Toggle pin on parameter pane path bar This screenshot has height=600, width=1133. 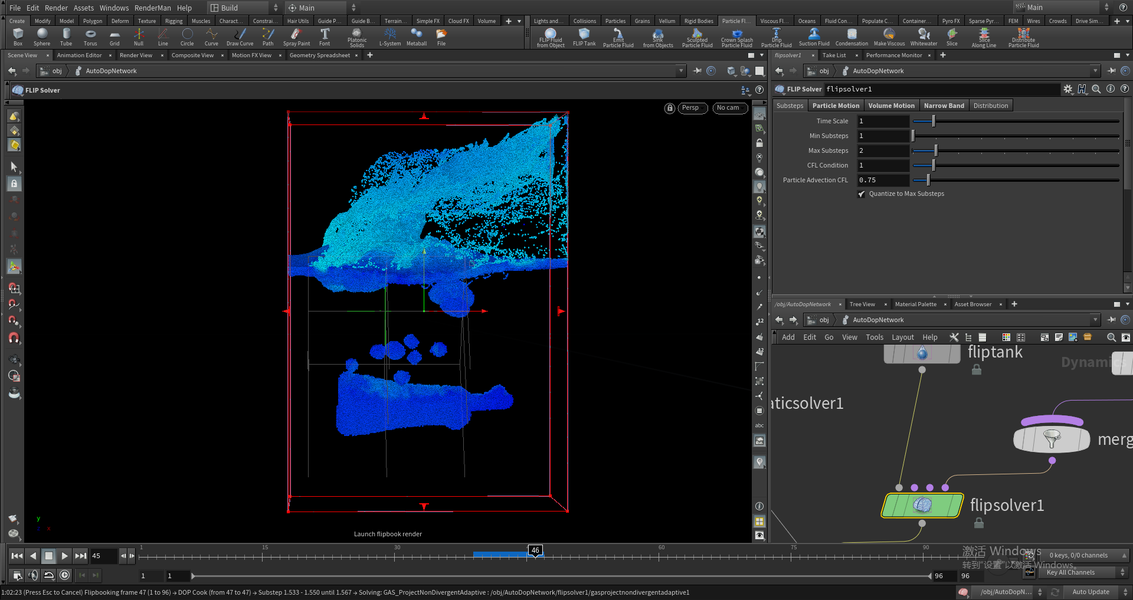[1111, 71]
